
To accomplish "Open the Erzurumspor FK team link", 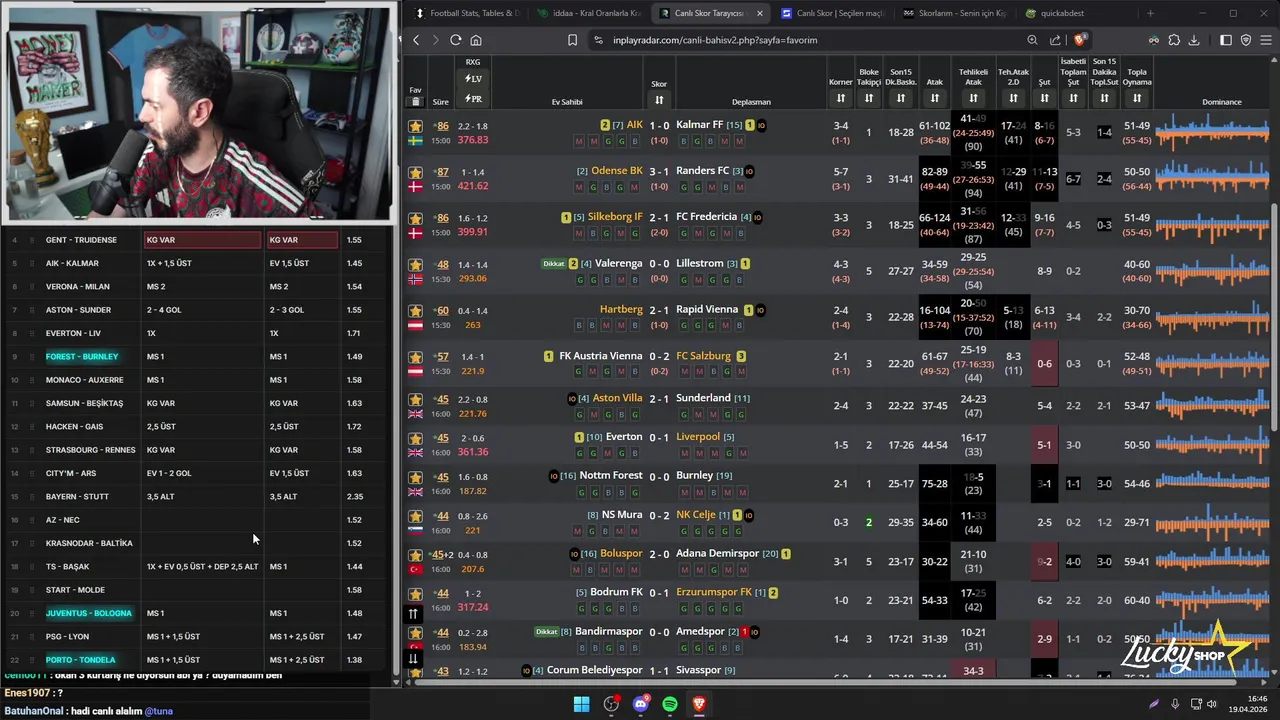I will tap(714, 592).
